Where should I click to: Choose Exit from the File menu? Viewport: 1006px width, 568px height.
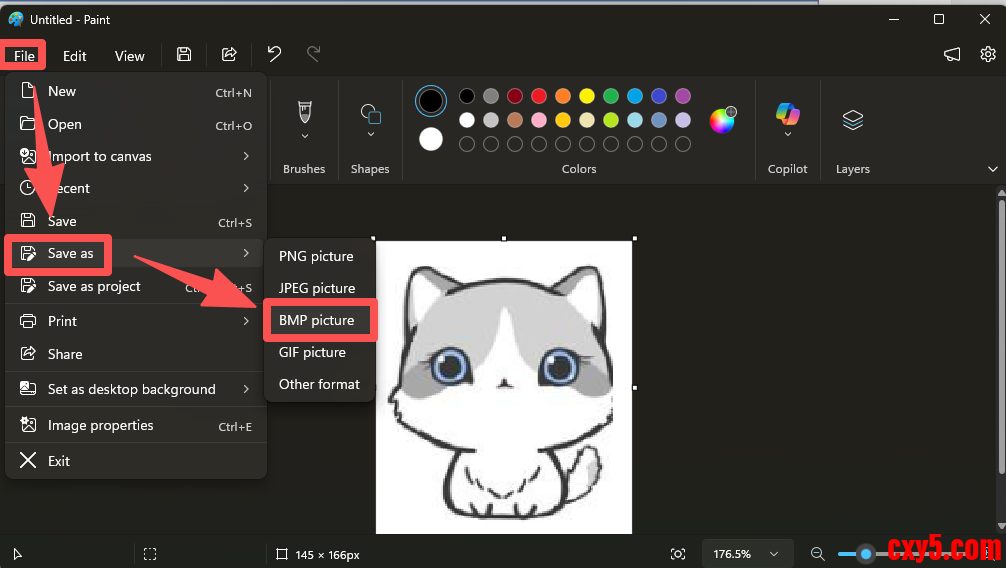pos(136,461)
